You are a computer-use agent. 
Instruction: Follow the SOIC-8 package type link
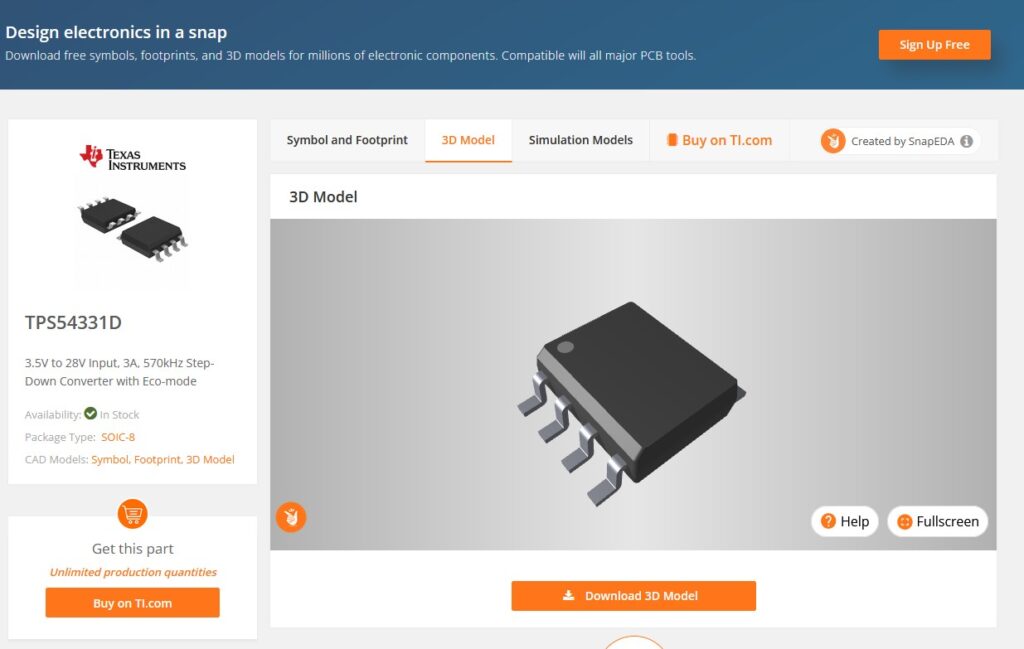(118, 437)
